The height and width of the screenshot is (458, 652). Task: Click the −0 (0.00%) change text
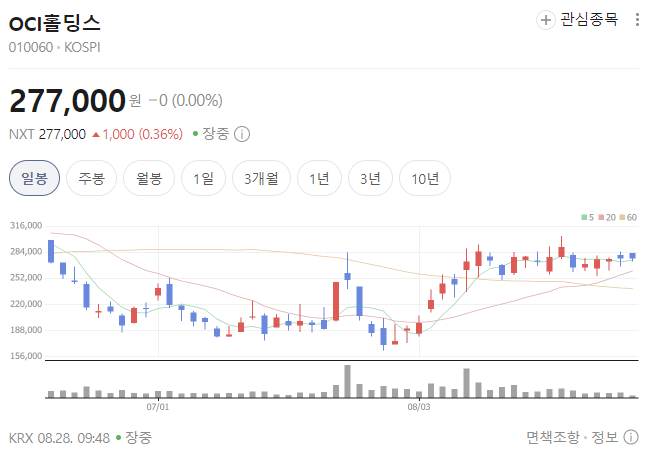pos(185,101)
